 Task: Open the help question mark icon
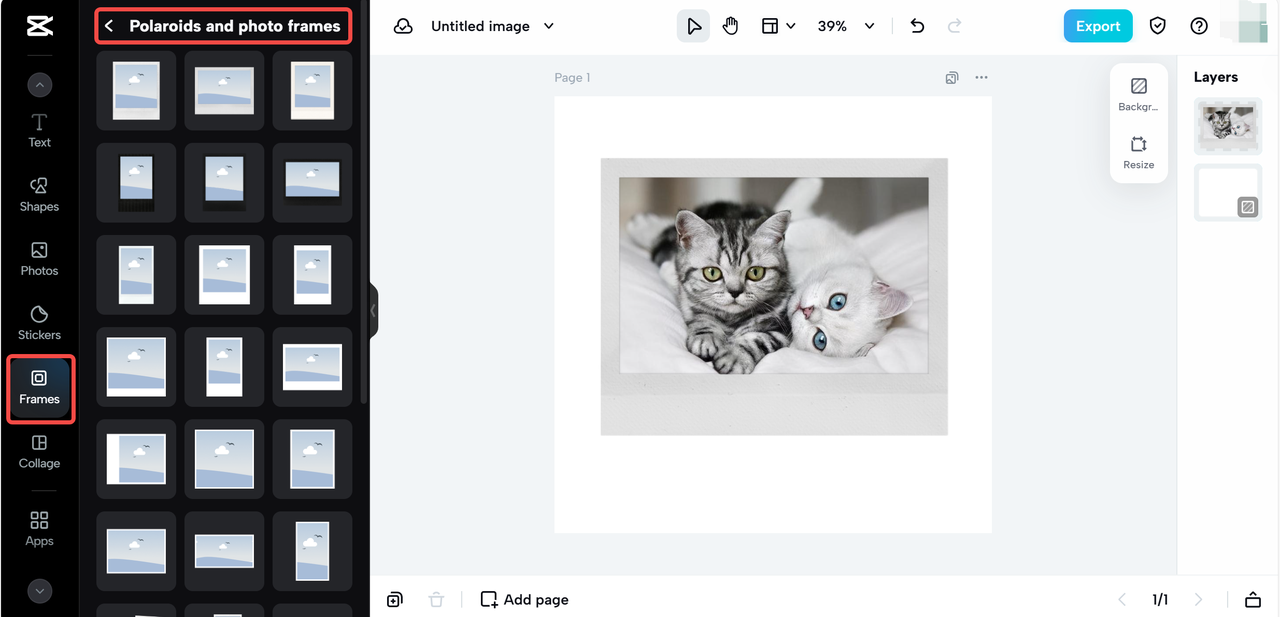(x=1199, y=26)
